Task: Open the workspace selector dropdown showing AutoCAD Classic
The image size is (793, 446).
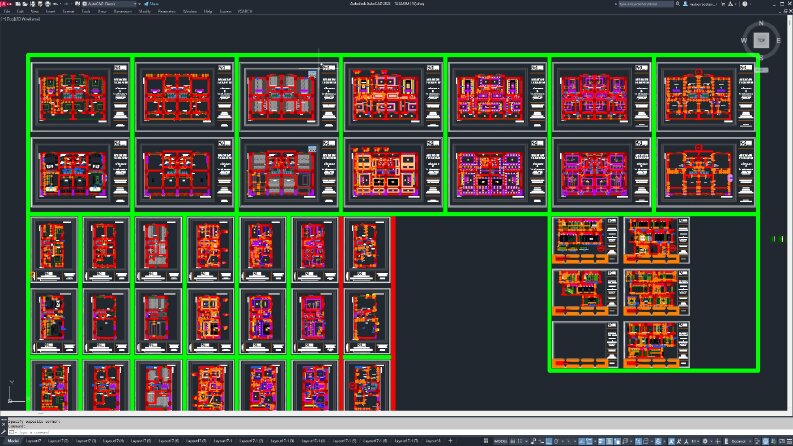Action: [109, 4]
